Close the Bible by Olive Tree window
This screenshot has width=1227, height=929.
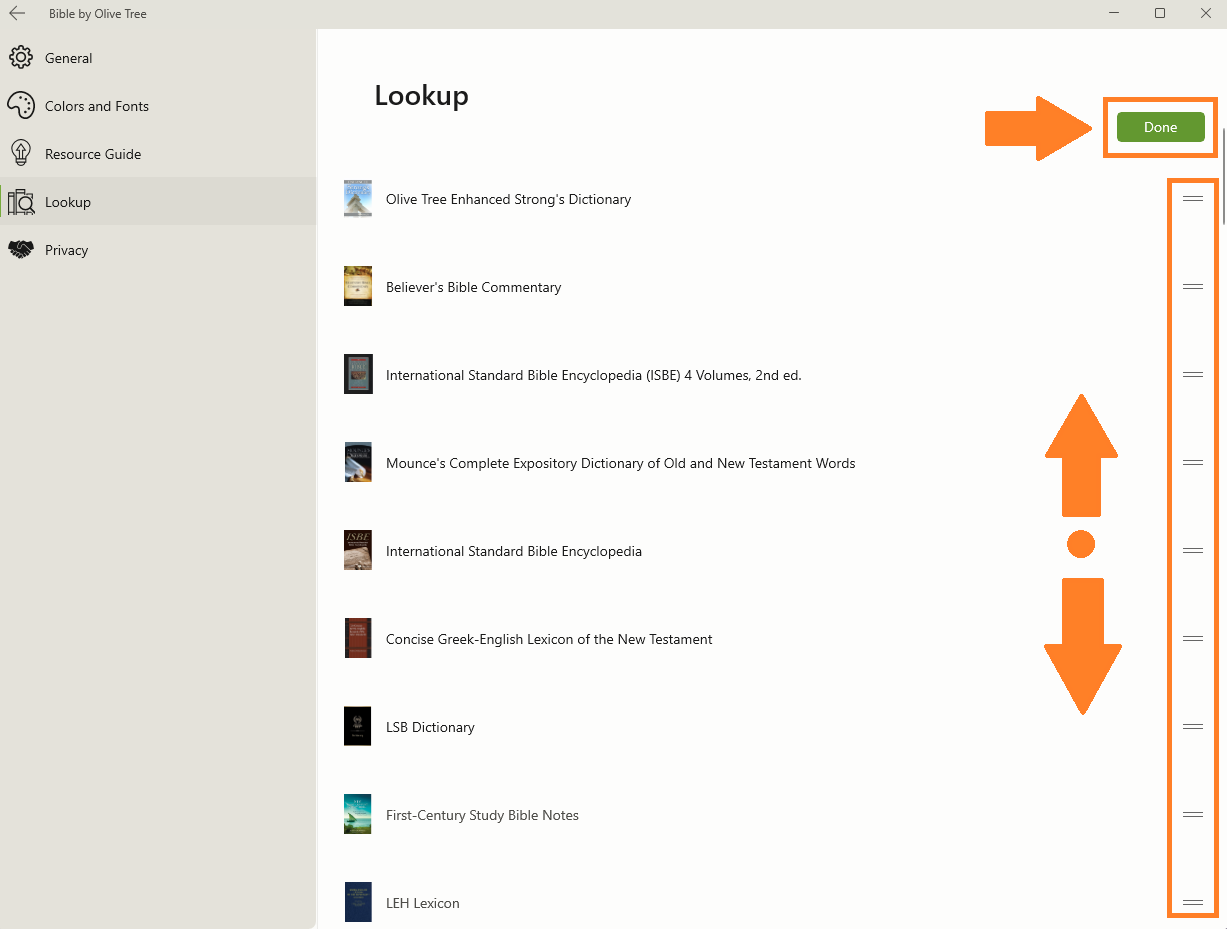tap(1205, 13)
